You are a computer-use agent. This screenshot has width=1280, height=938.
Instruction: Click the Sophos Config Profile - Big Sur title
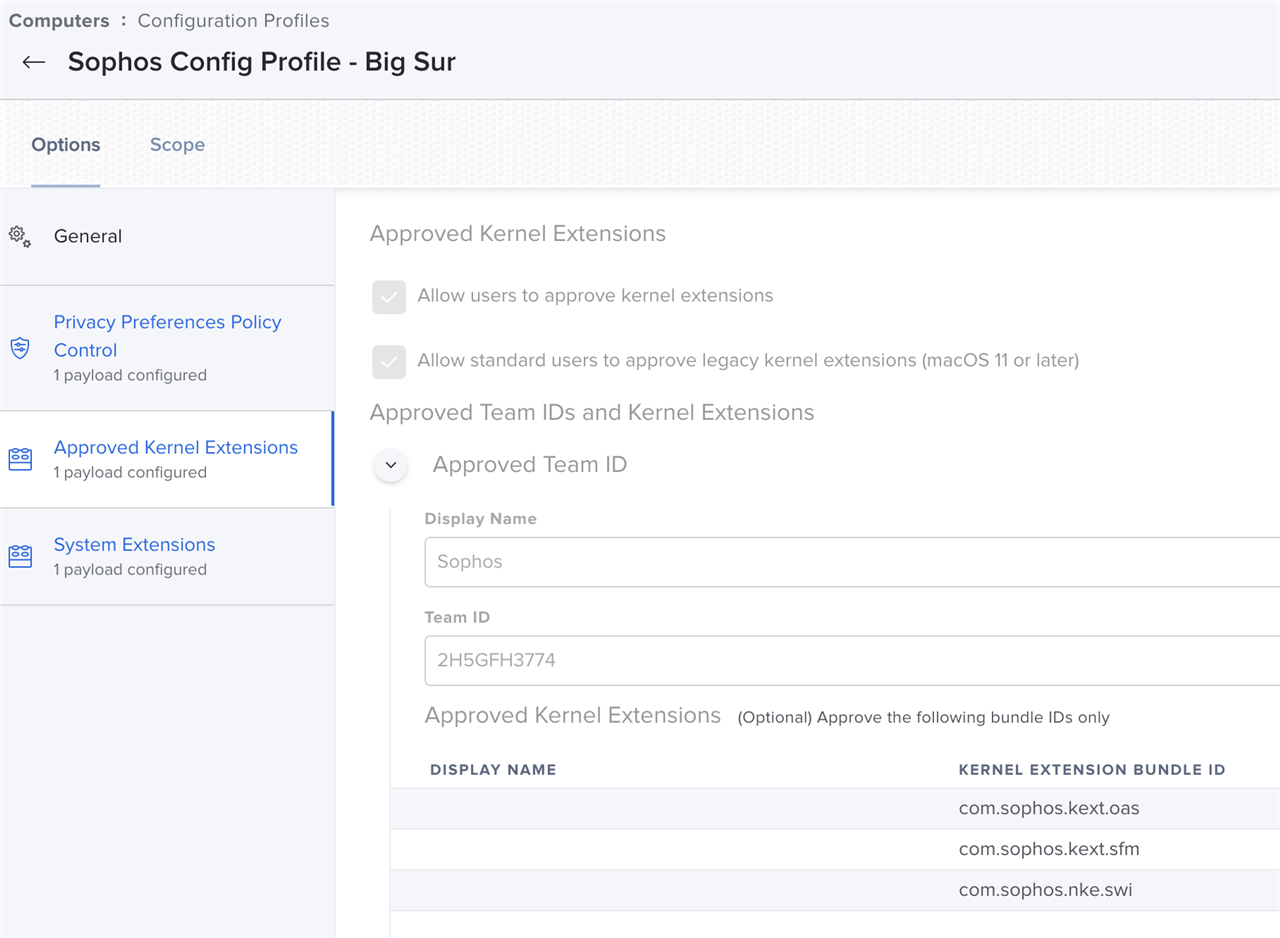(262, 62)
